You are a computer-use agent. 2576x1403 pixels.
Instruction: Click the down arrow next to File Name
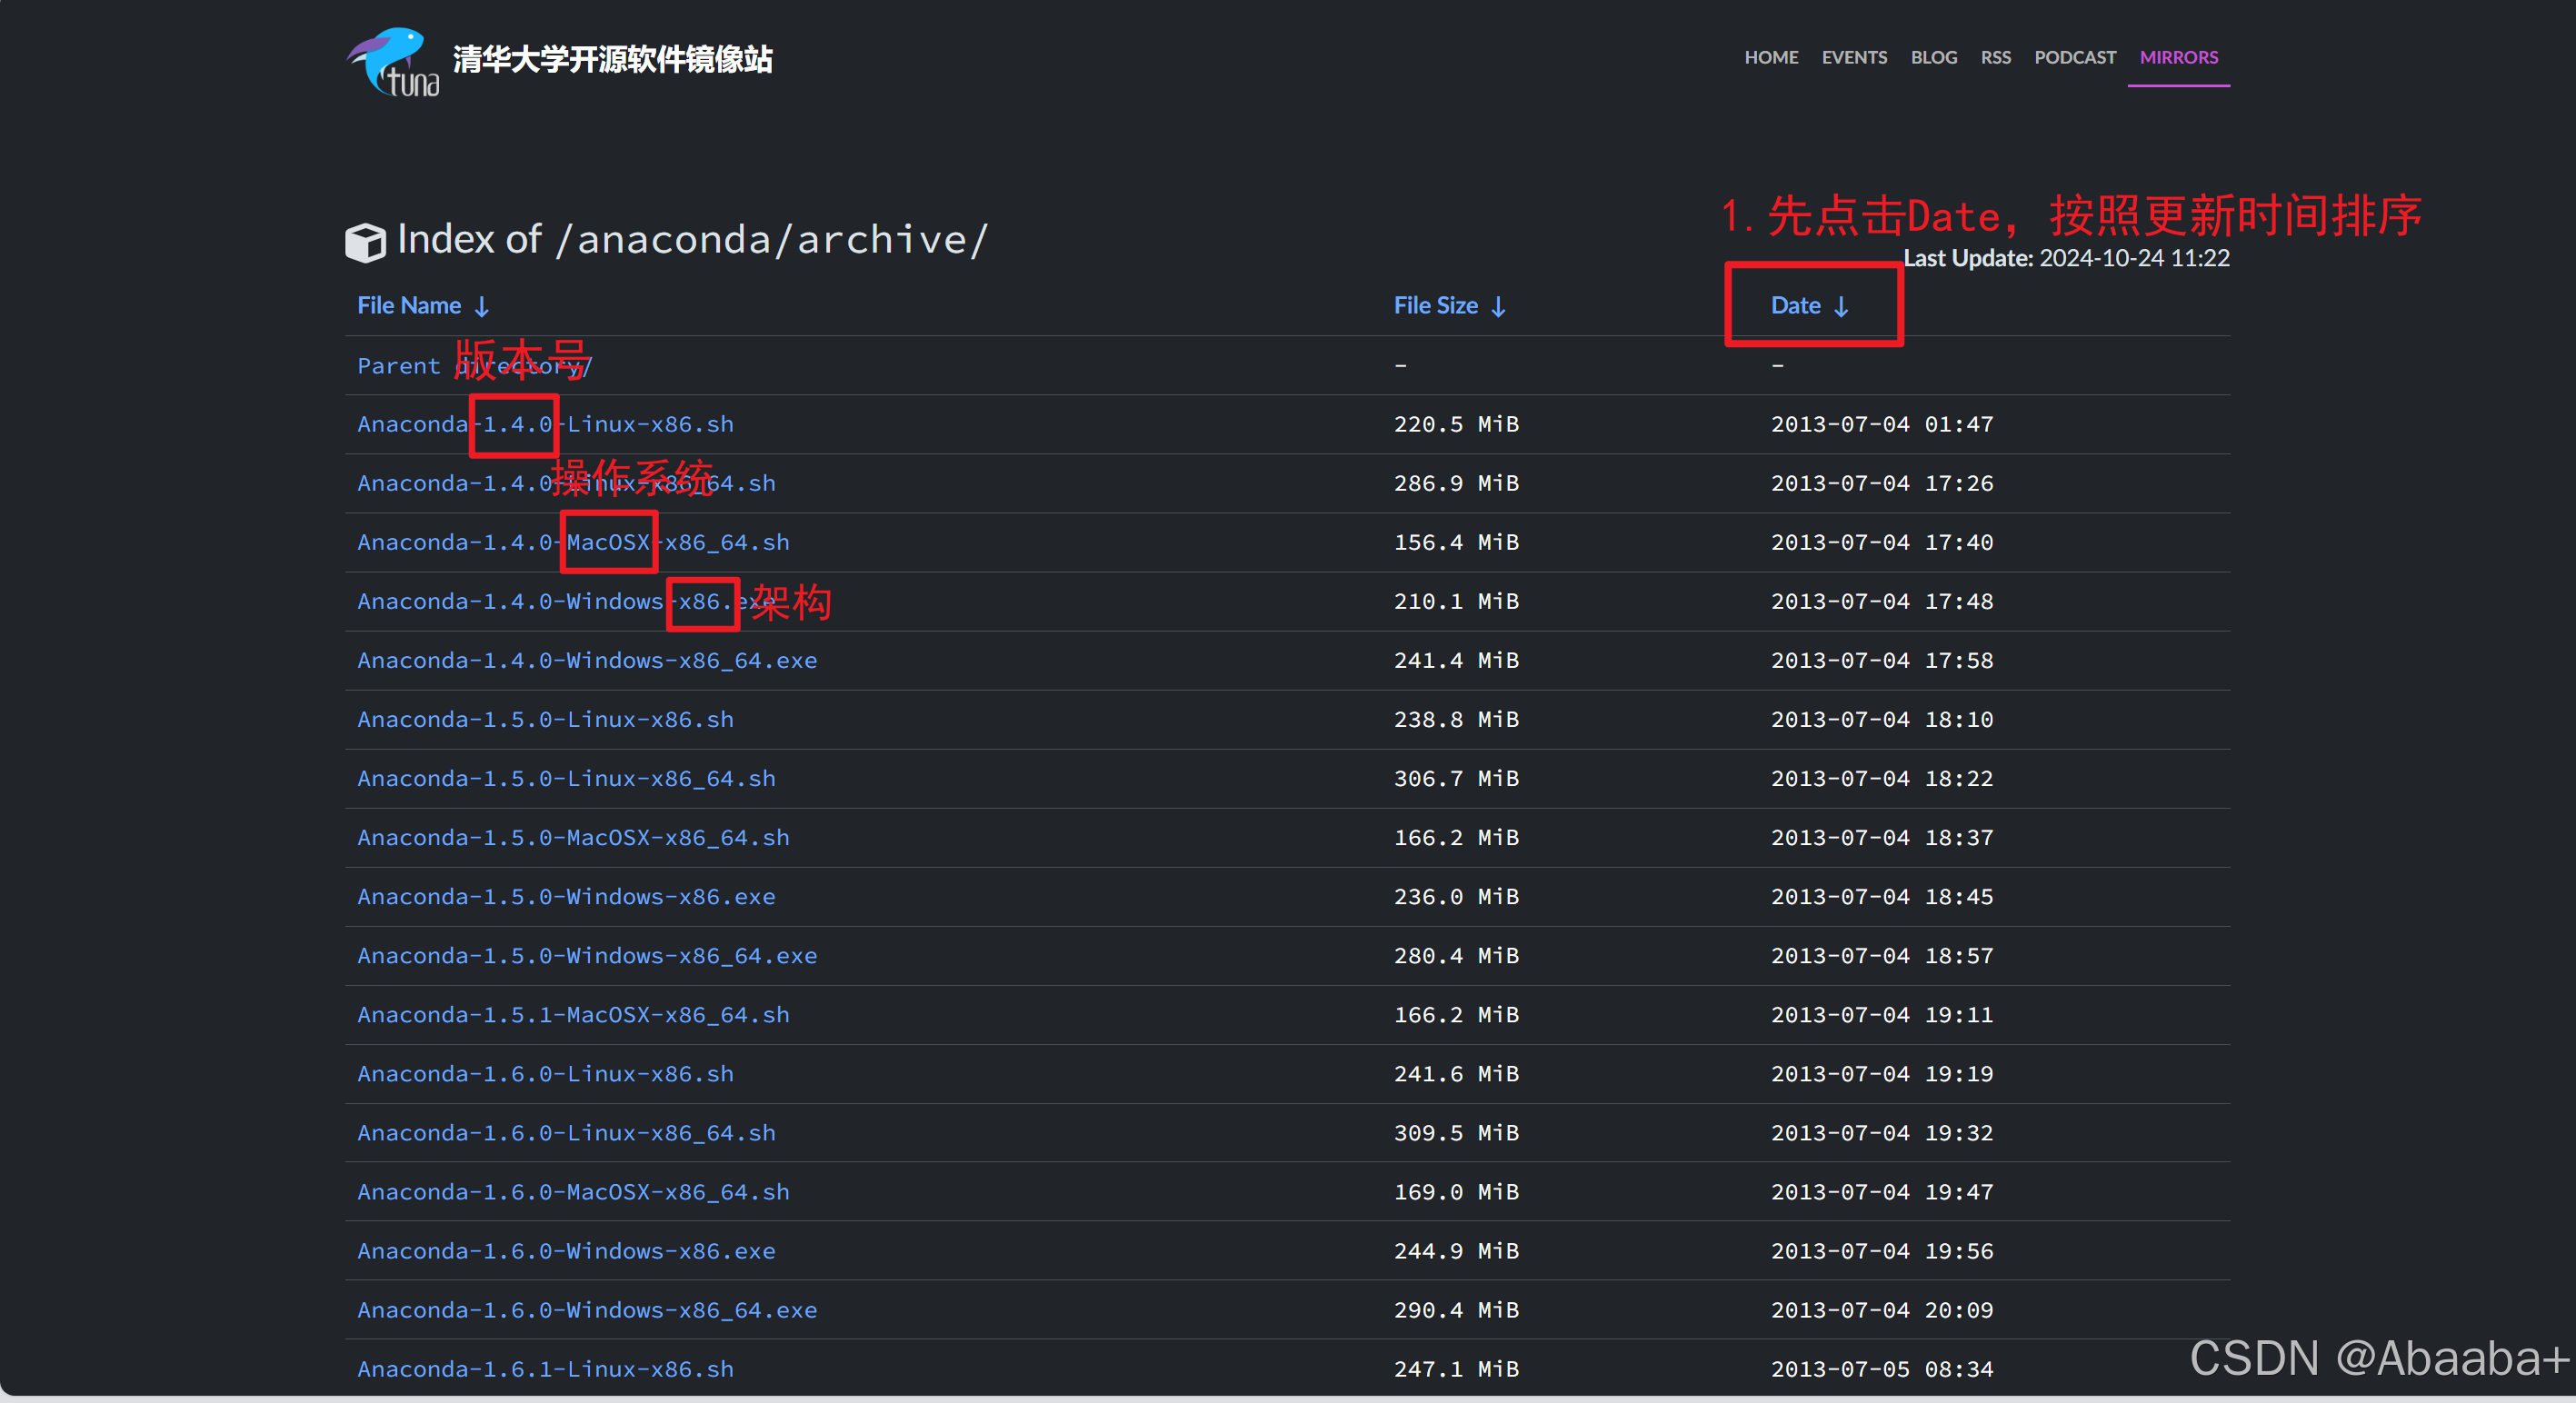coord(483,305)
